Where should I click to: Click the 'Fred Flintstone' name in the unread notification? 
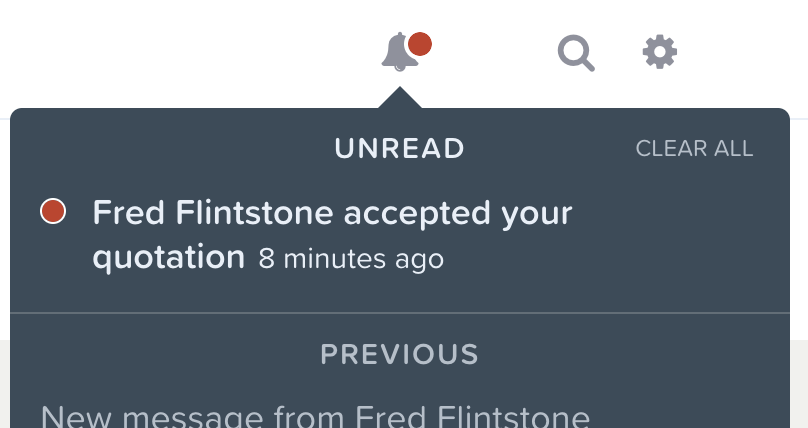pos(213,212)
